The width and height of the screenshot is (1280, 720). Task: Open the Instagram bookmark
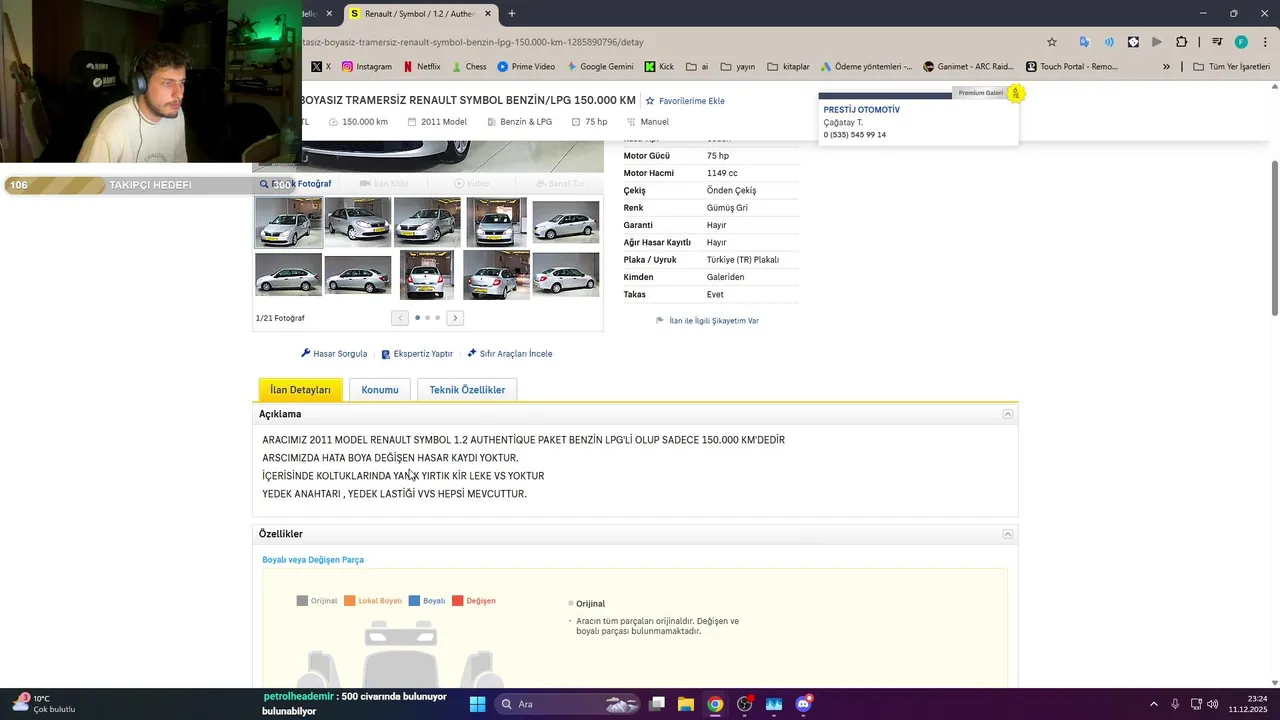click(x=367, y=67)
